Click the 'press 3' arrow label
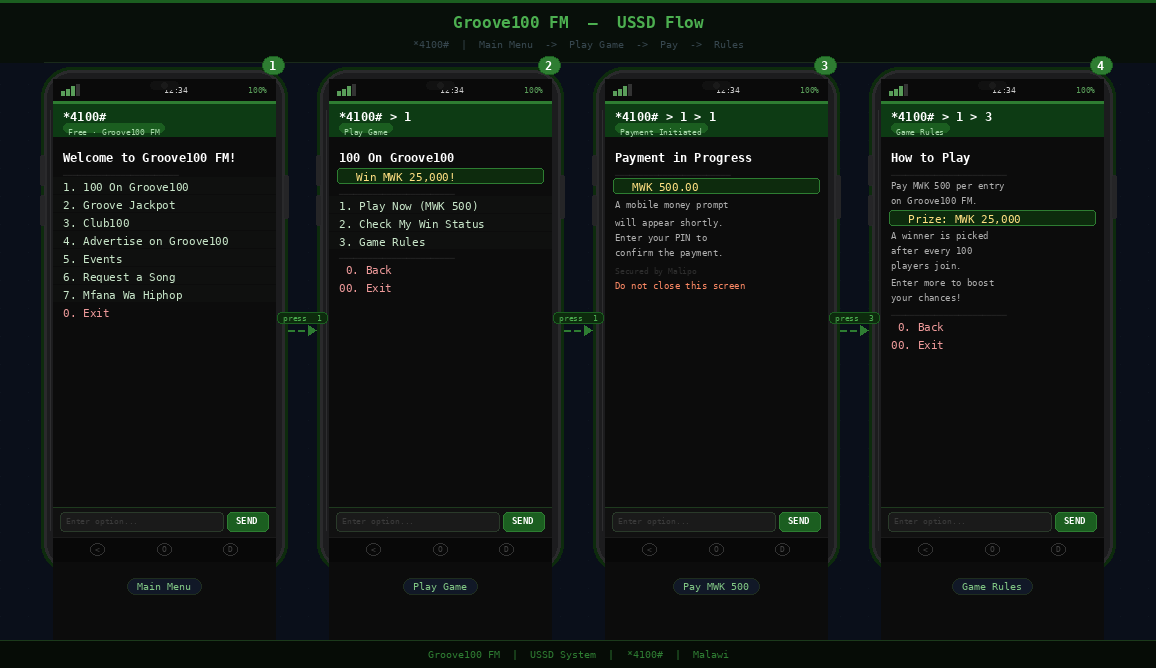 pyautogui.click(x=854, y=318)
